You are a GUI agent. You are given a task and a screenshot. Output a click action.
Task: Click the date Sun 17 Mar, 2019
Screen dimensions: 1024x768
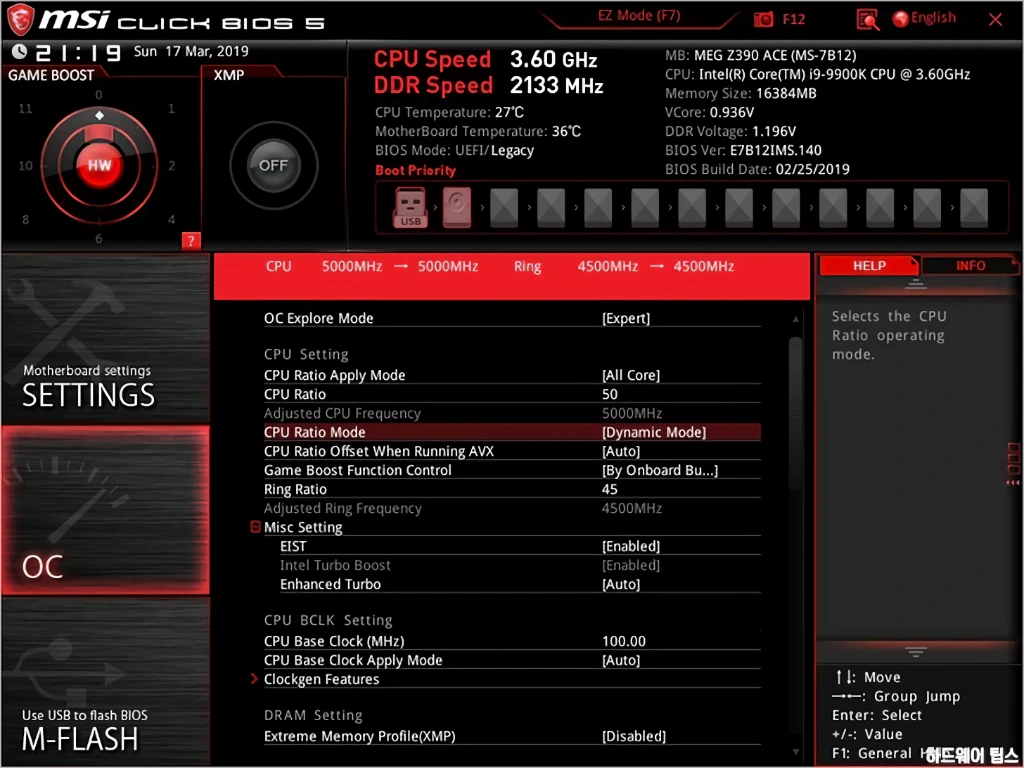click(x=191, y=51)
